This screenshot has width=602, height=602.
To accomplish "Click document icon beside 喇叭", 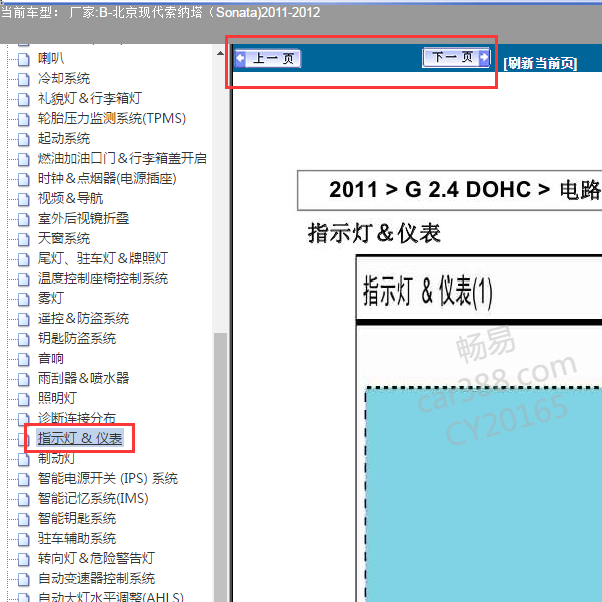I will [x=24, y=59].
